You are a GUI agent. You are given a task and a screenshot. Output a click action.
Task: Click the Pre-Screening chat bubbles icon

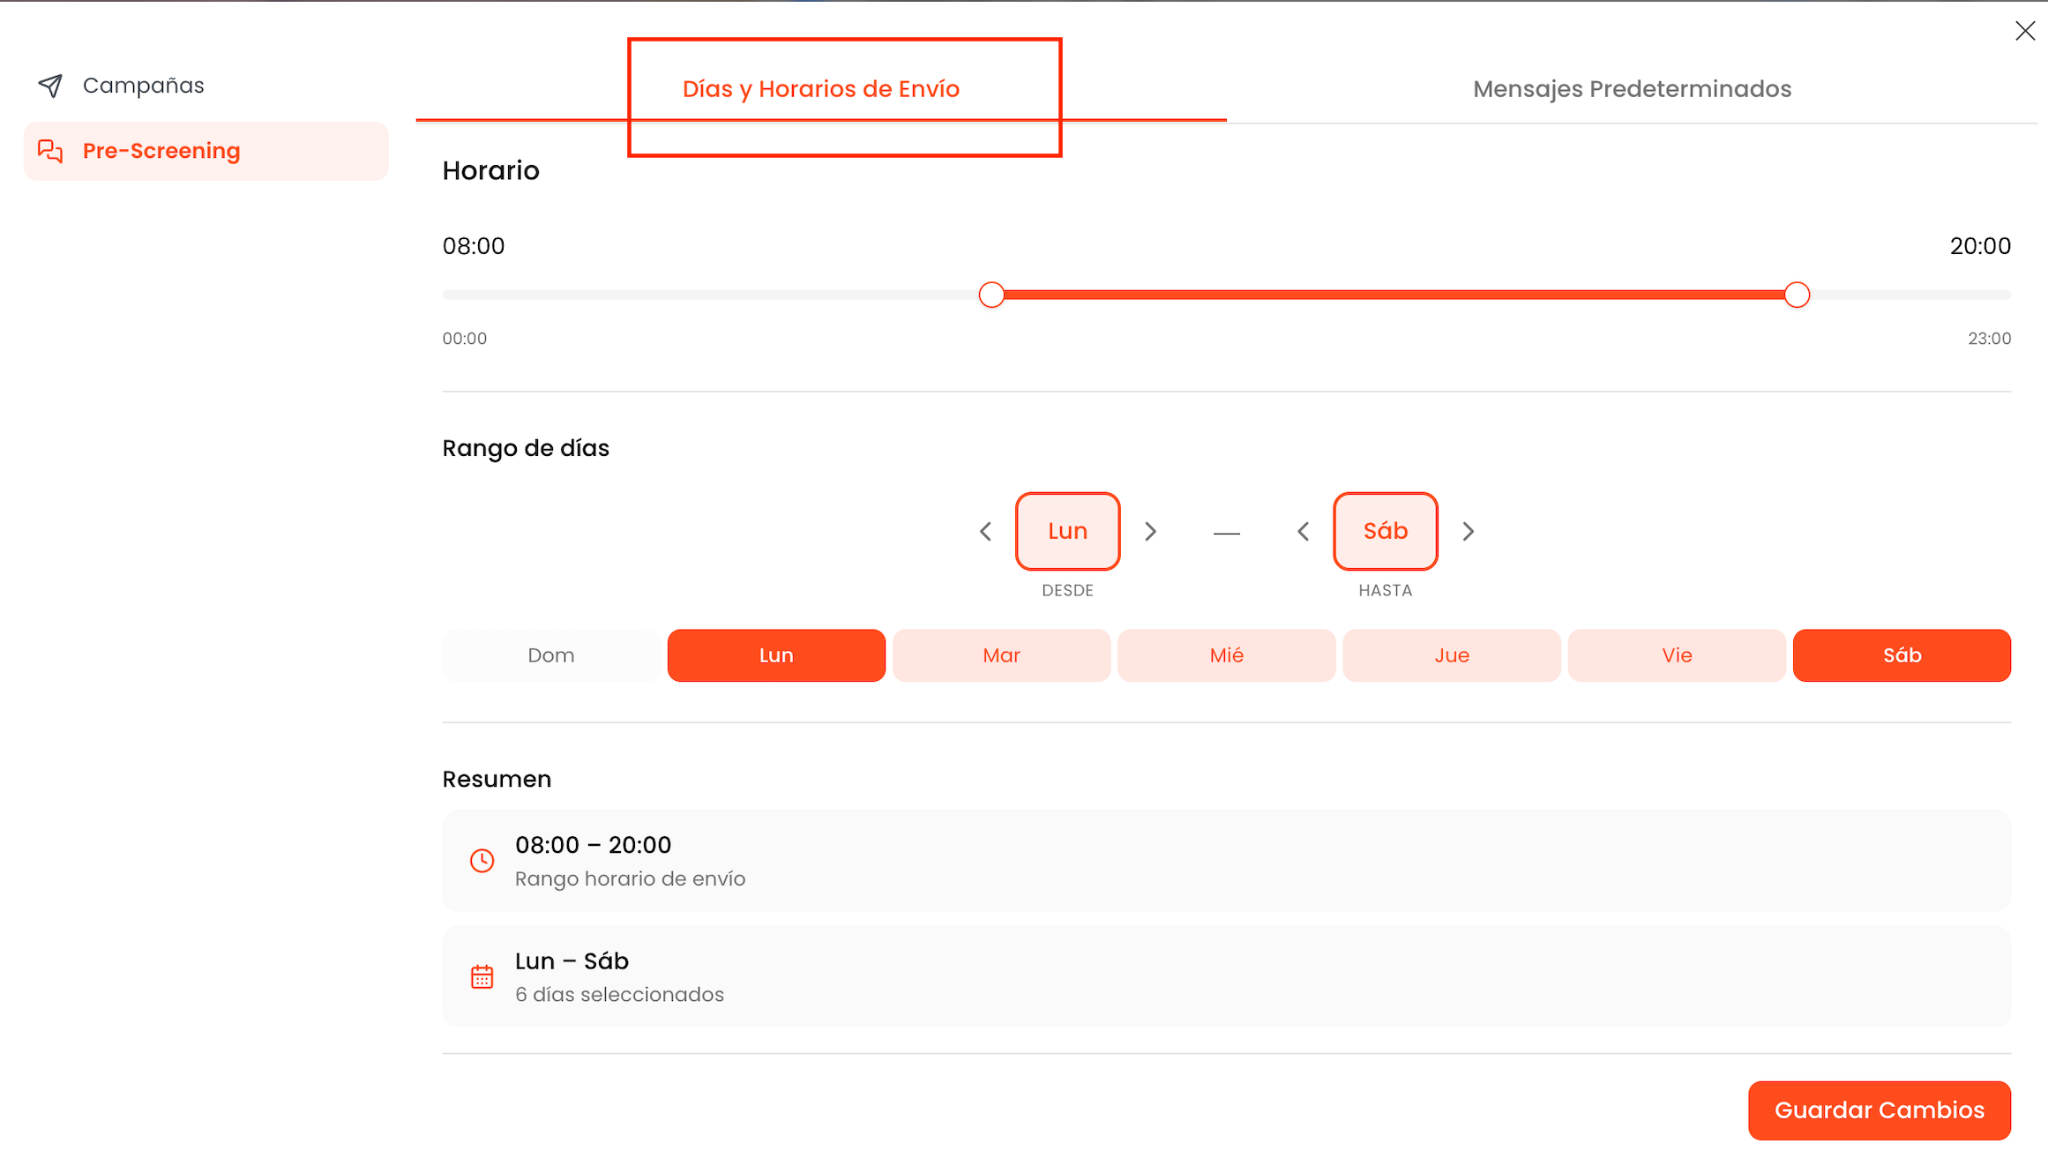(x=51, y=151)
